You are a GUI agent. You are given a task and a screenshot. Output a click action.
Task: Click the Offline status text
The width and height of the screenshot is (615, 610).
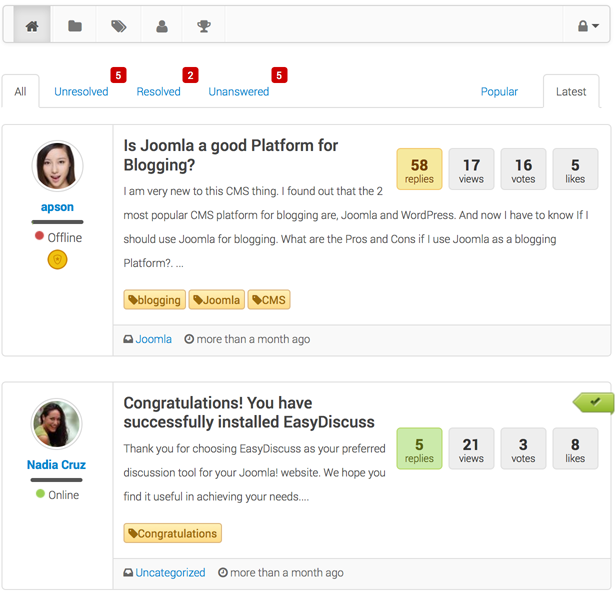pos(65,237)
